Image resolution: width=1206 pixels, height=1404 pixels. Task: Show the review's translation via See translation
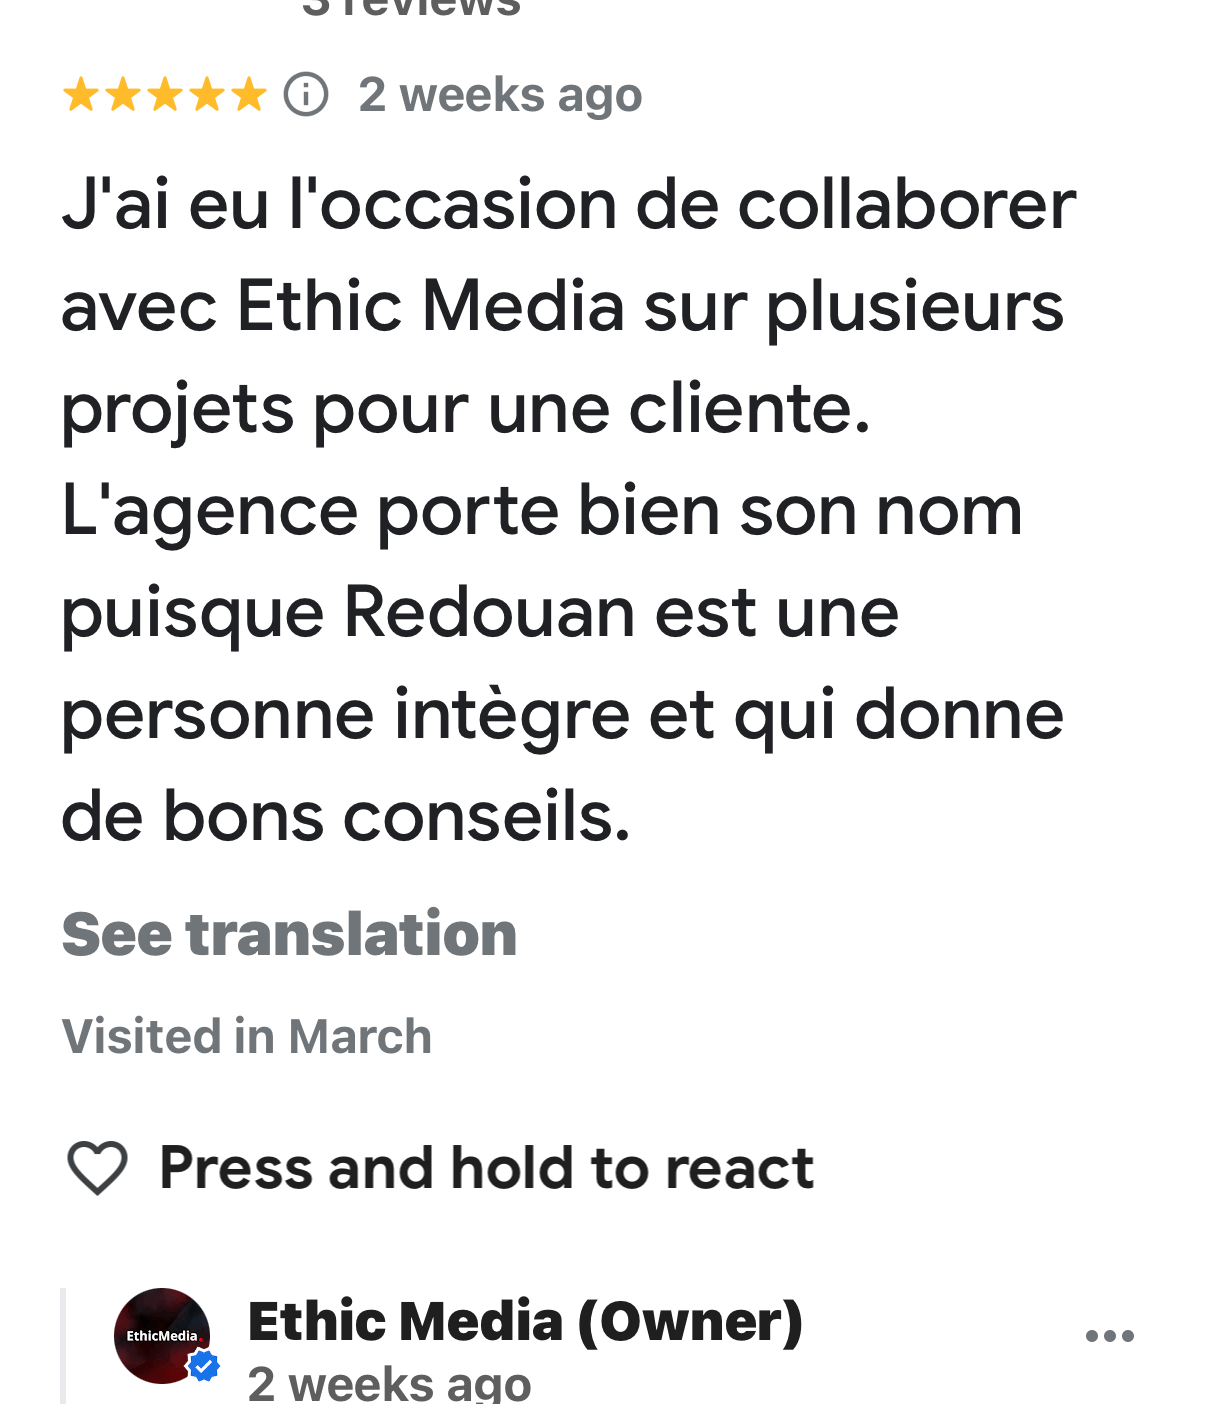pyautogui.click(x=289, y=934)
